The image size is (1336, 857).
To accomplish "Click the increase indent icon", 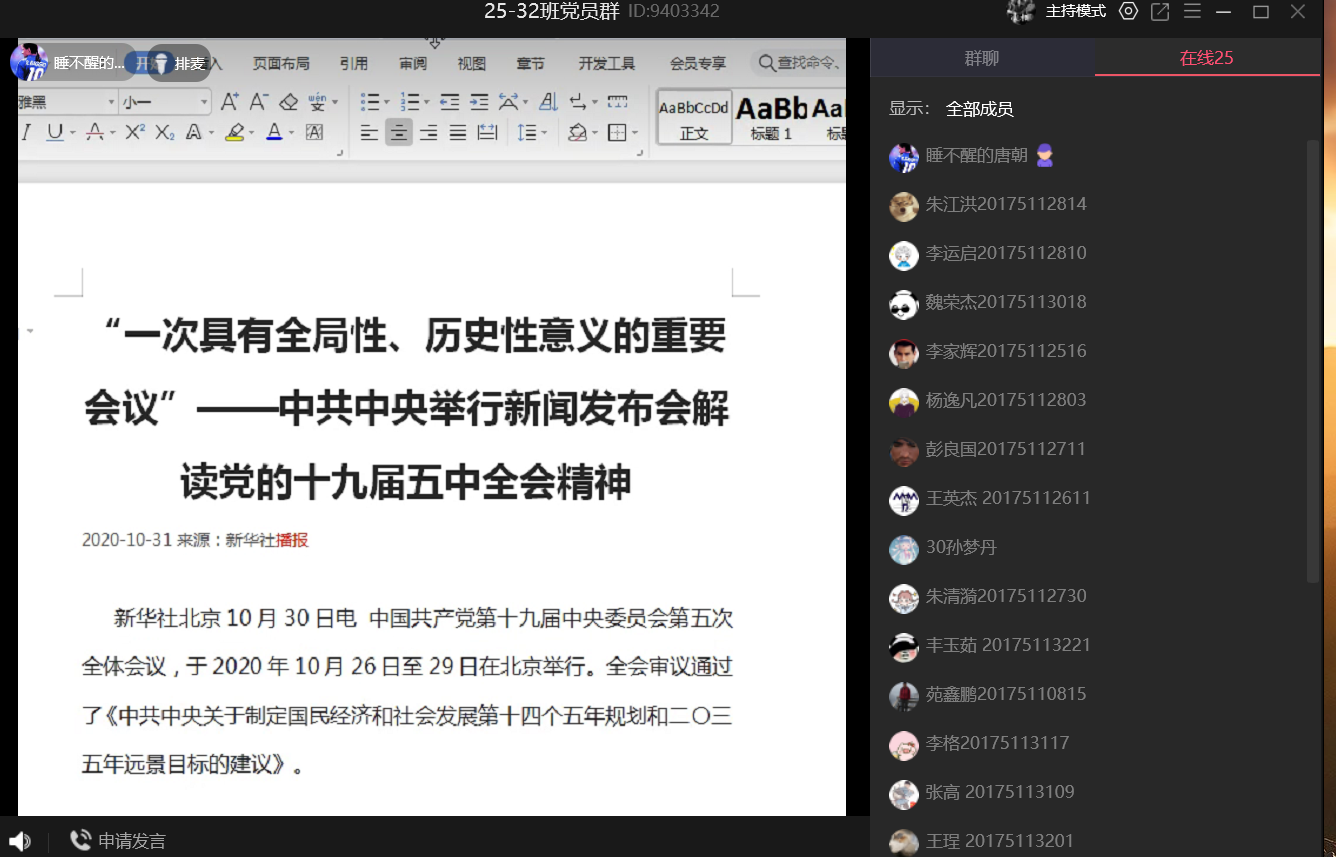I will 479,102.
